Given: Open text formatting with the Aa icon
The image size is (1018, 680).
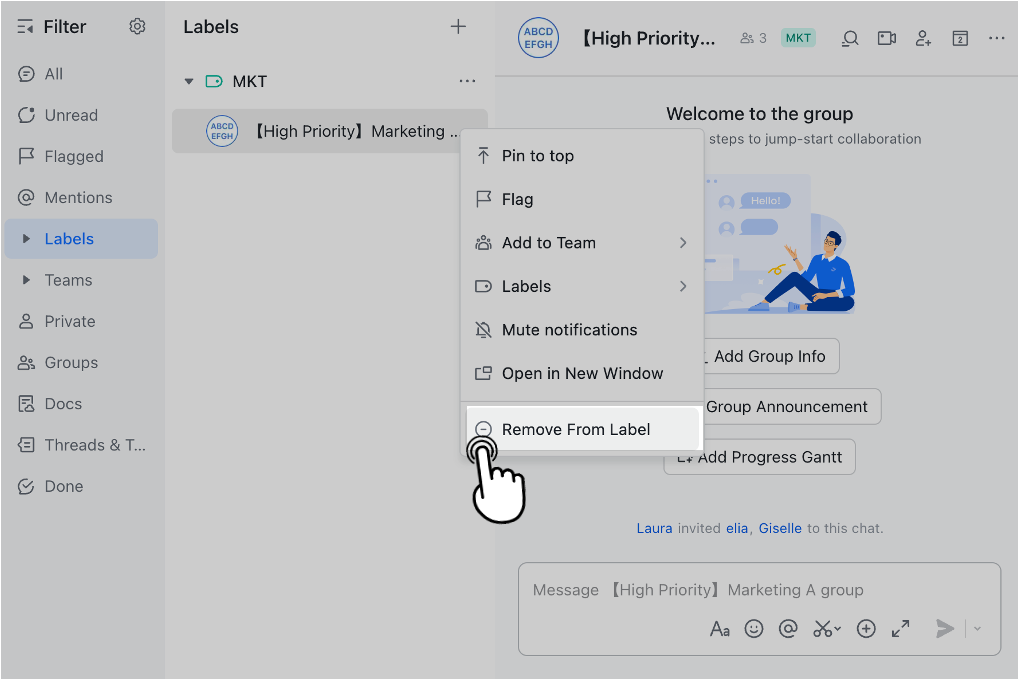Looking at the screenshot, I should [x=719, y=628].
